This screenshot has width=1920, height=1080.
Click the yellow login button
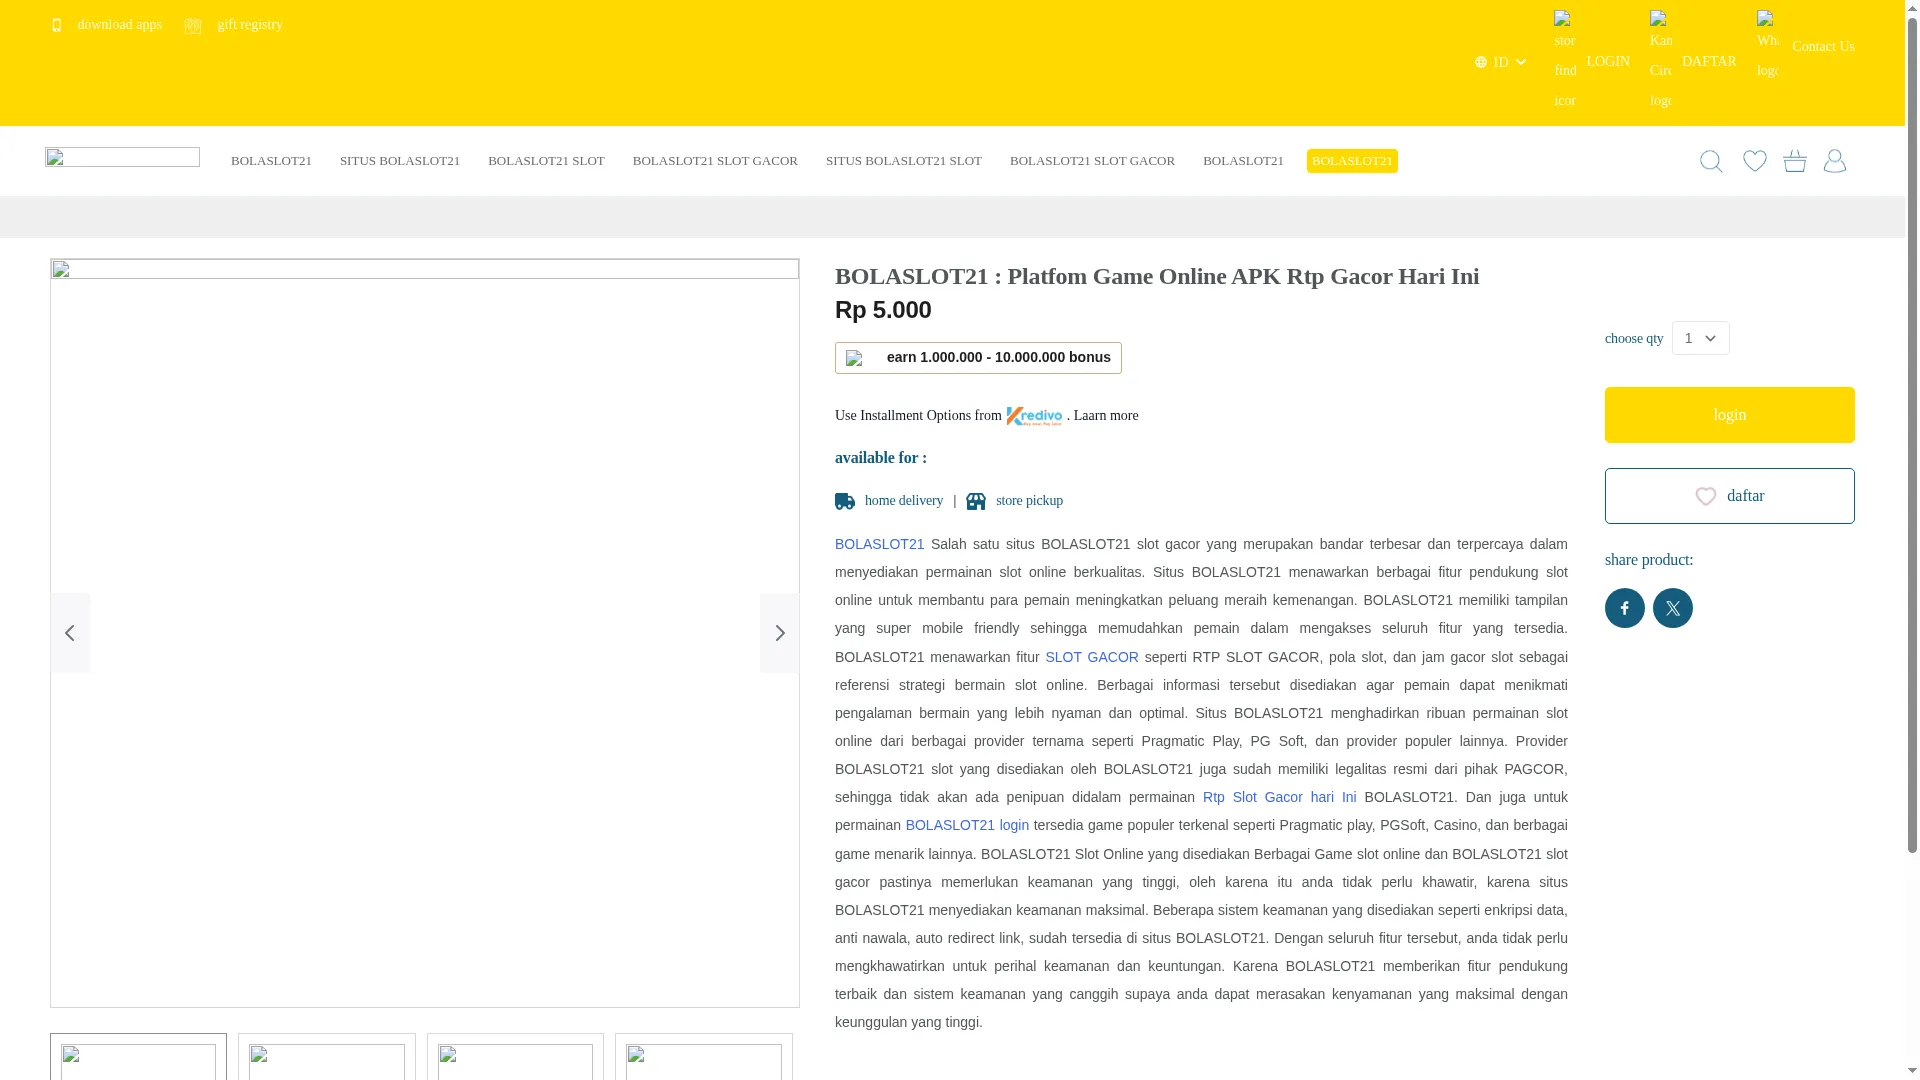click(x=1730, y=415)
